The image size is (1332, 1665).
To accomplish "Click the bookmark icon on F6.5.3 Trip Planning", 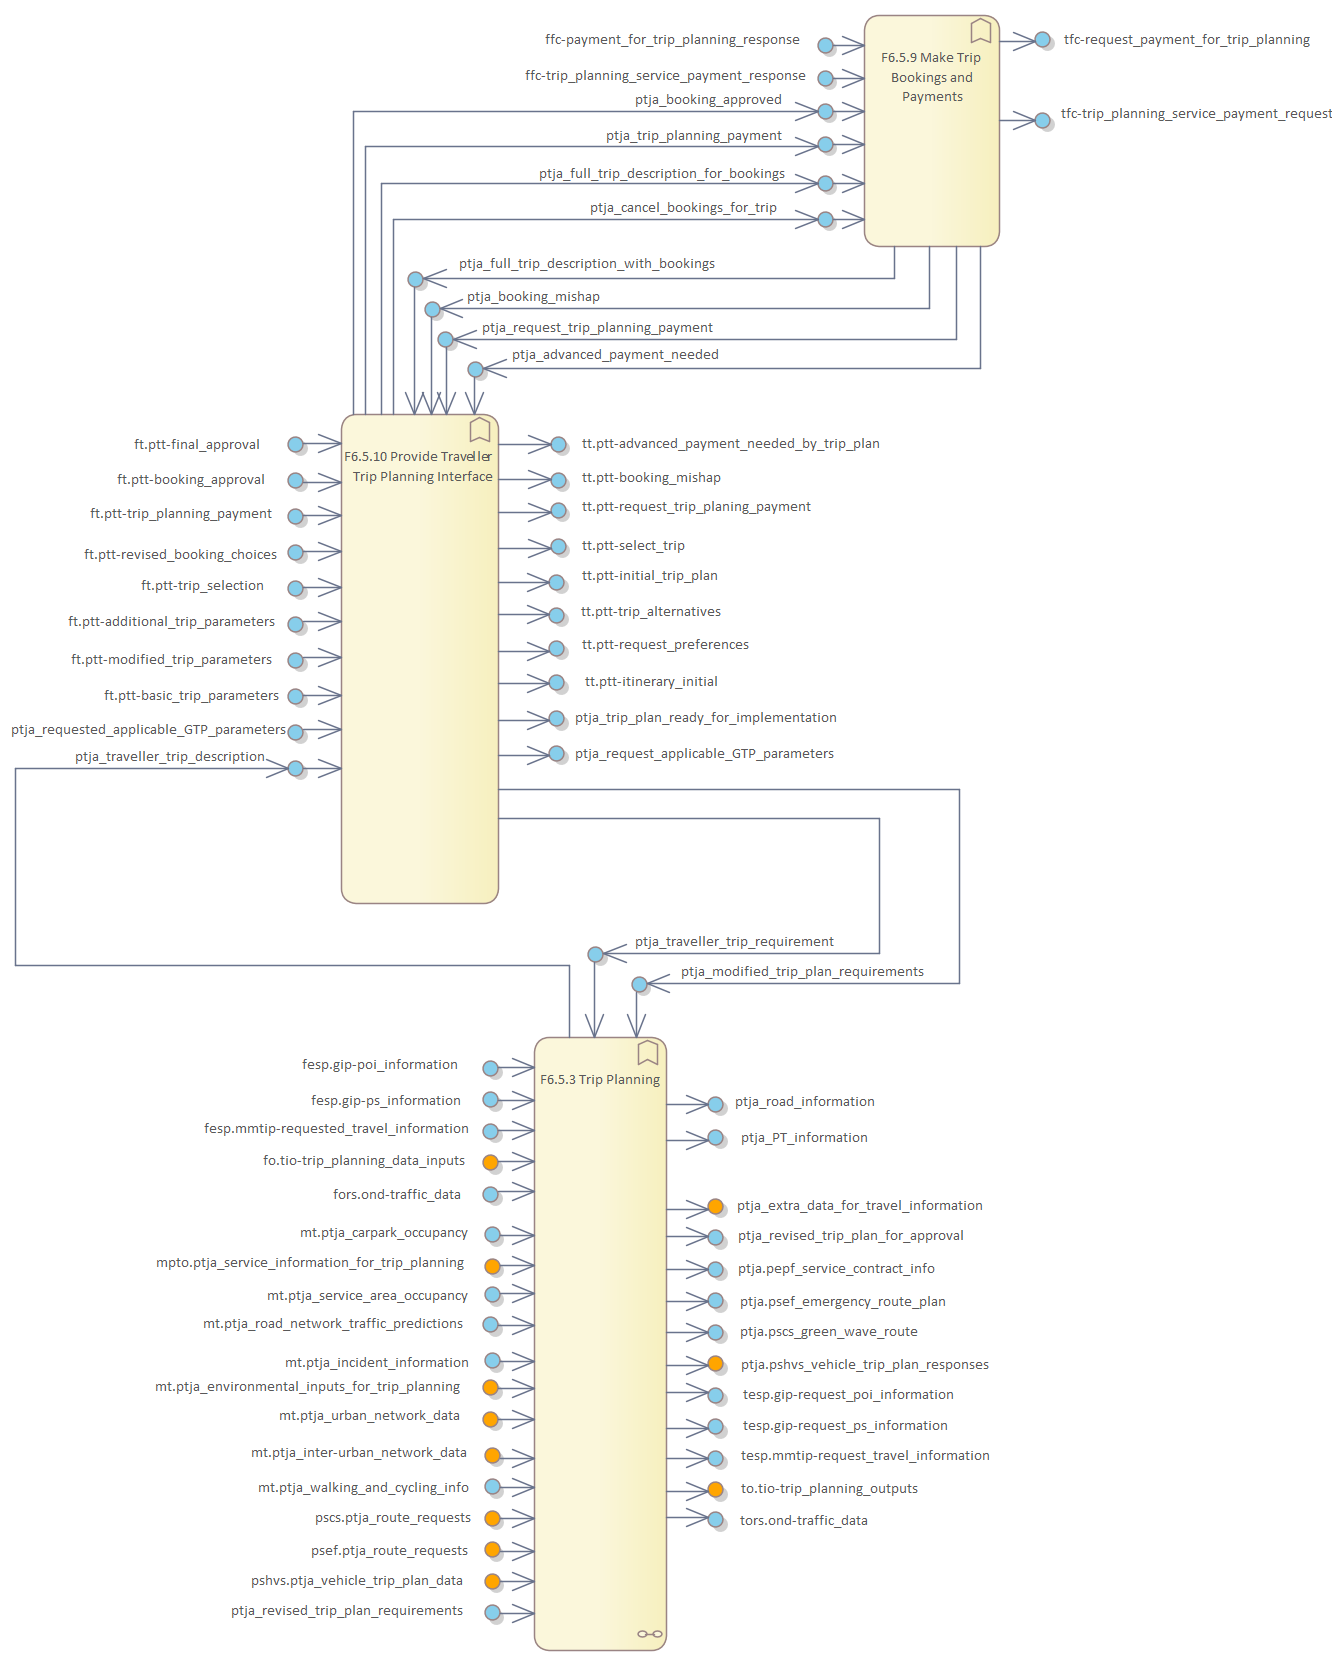I will (x=648, y=1052).
